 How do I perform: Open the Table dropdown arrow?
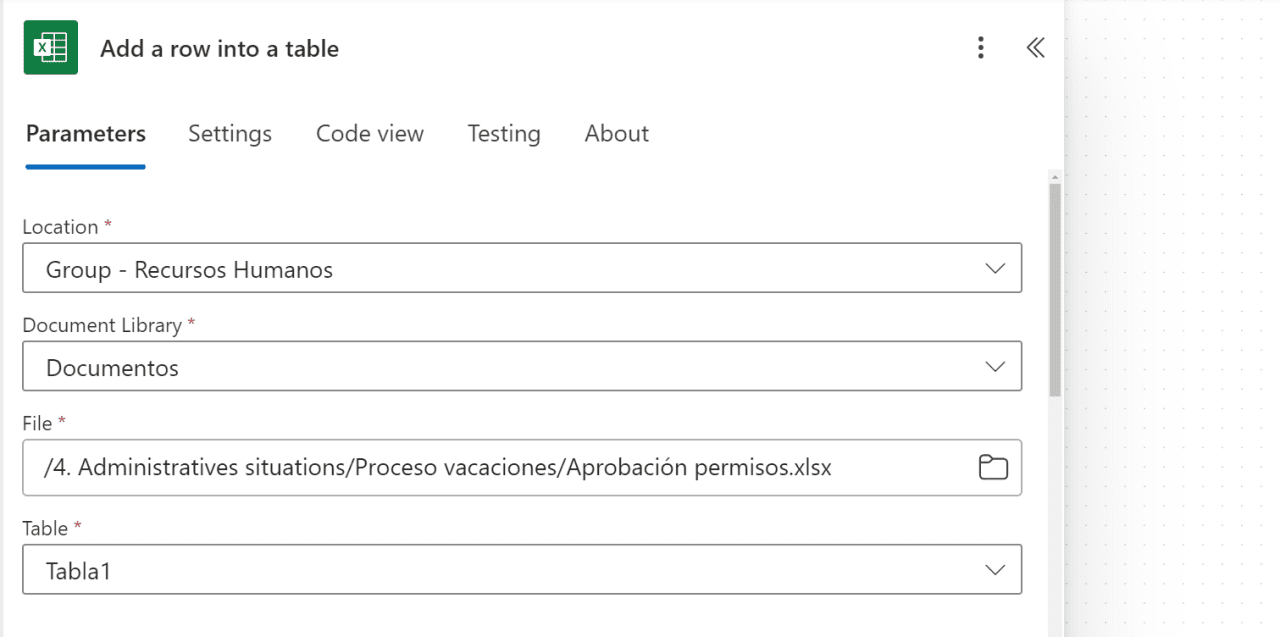point(995,569)
